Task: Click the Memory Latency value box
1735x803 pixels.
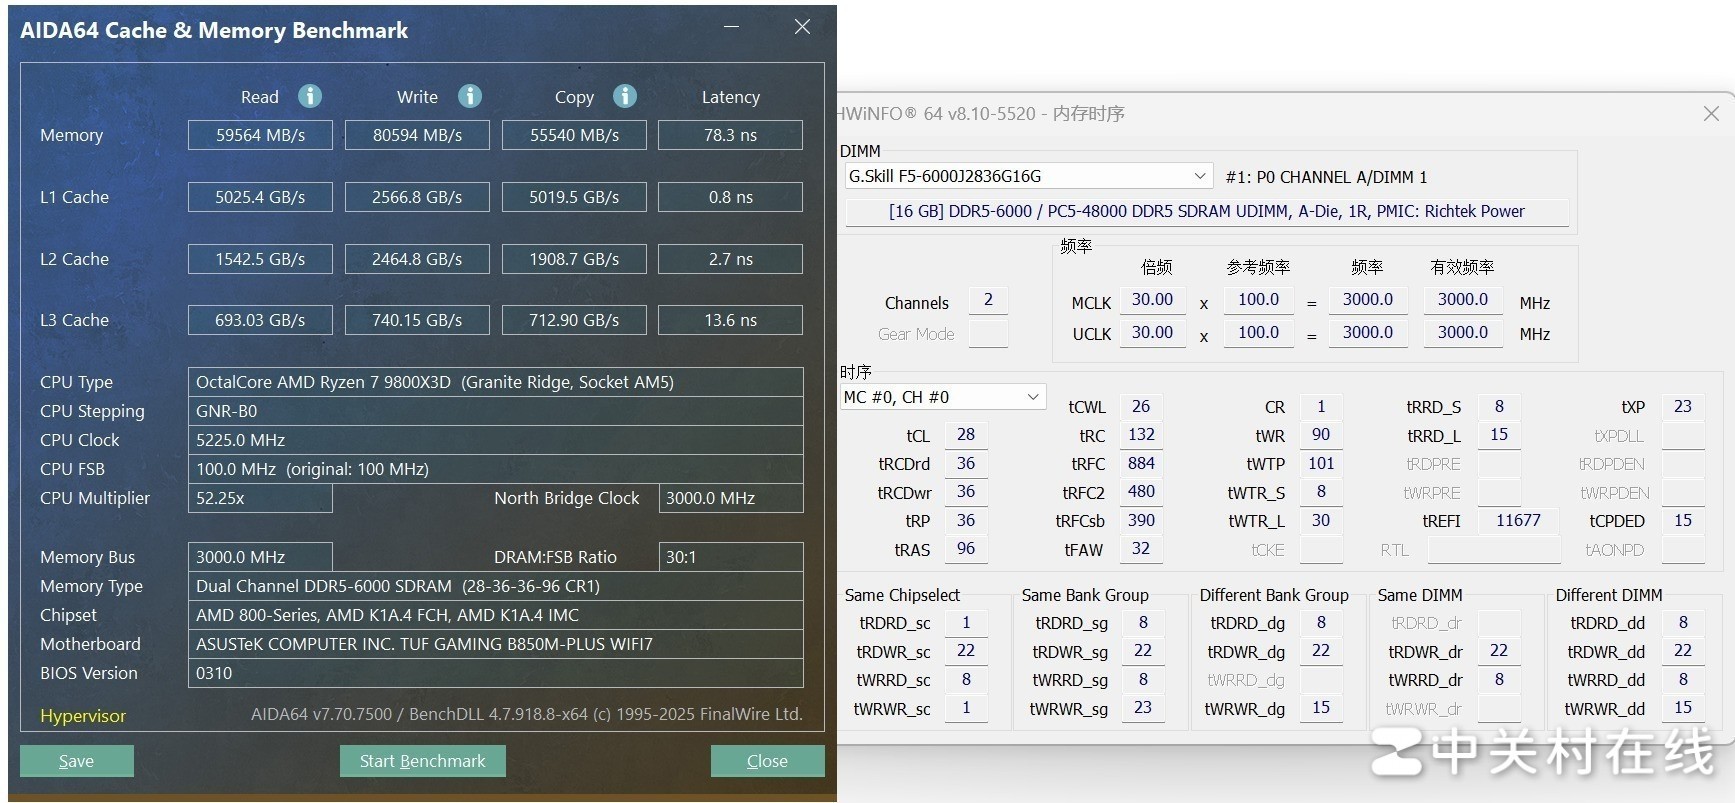Action: click(730, 135)
